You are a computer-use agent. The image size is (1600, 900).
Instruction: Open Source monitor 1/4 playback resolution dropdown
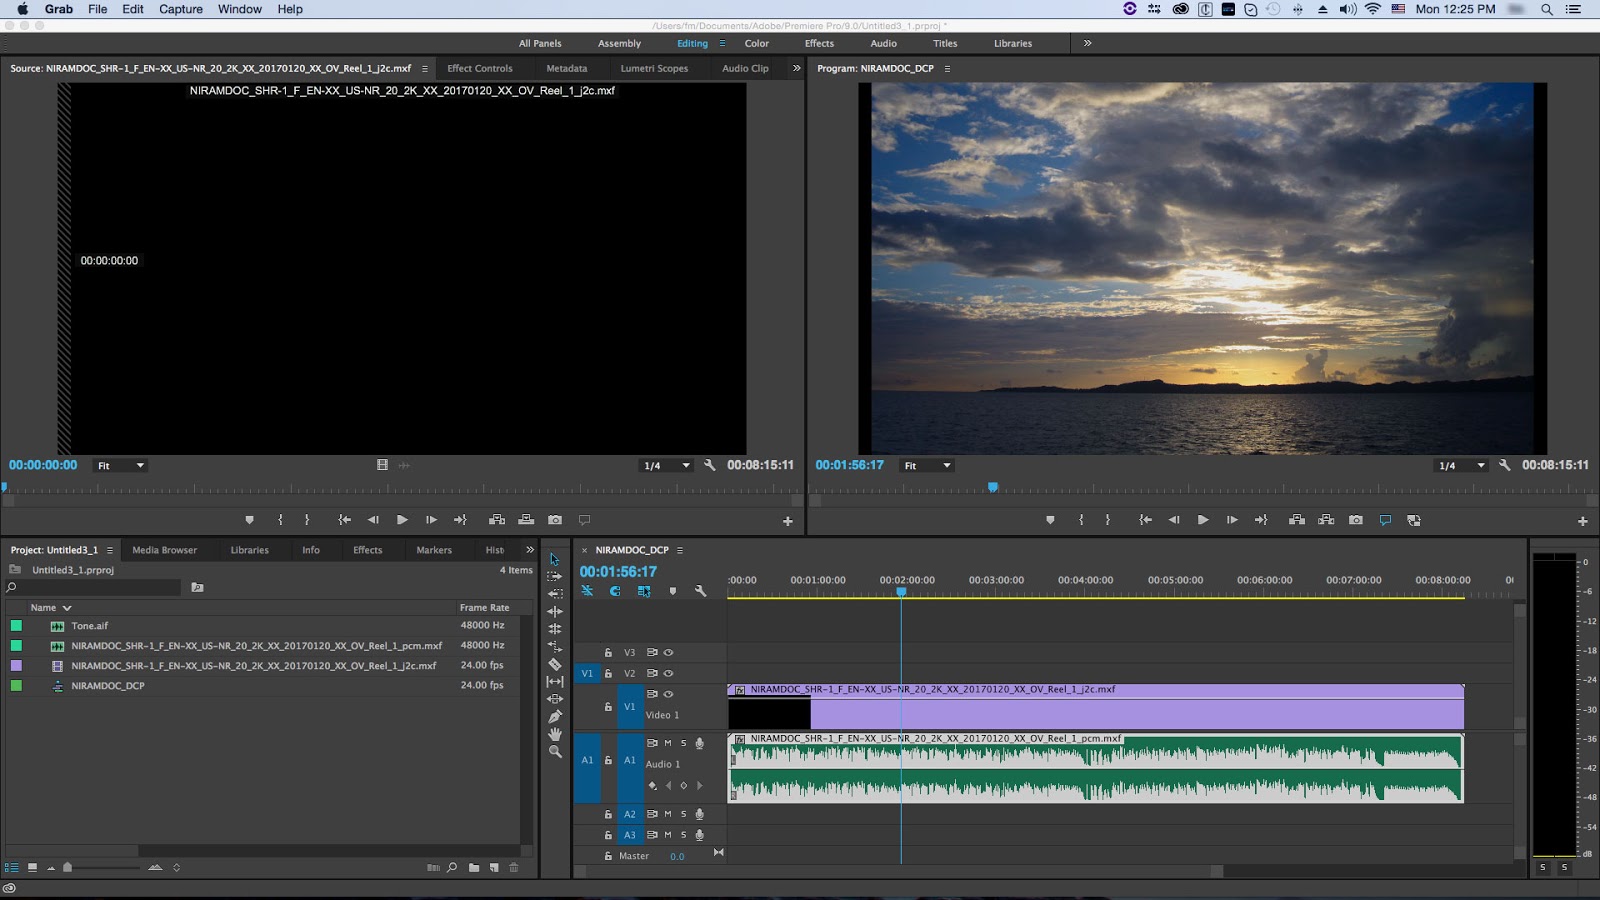pos(666,465)
